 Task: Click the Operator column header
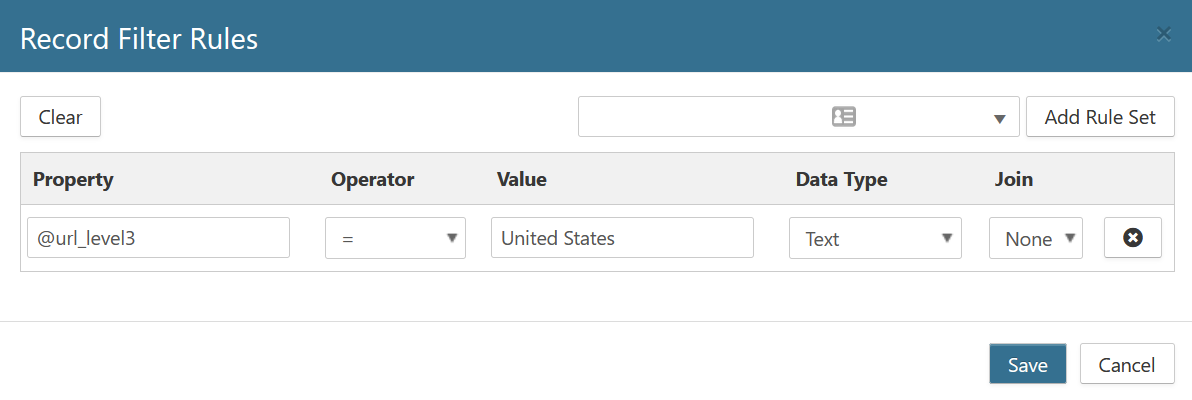tap(372, 180)
